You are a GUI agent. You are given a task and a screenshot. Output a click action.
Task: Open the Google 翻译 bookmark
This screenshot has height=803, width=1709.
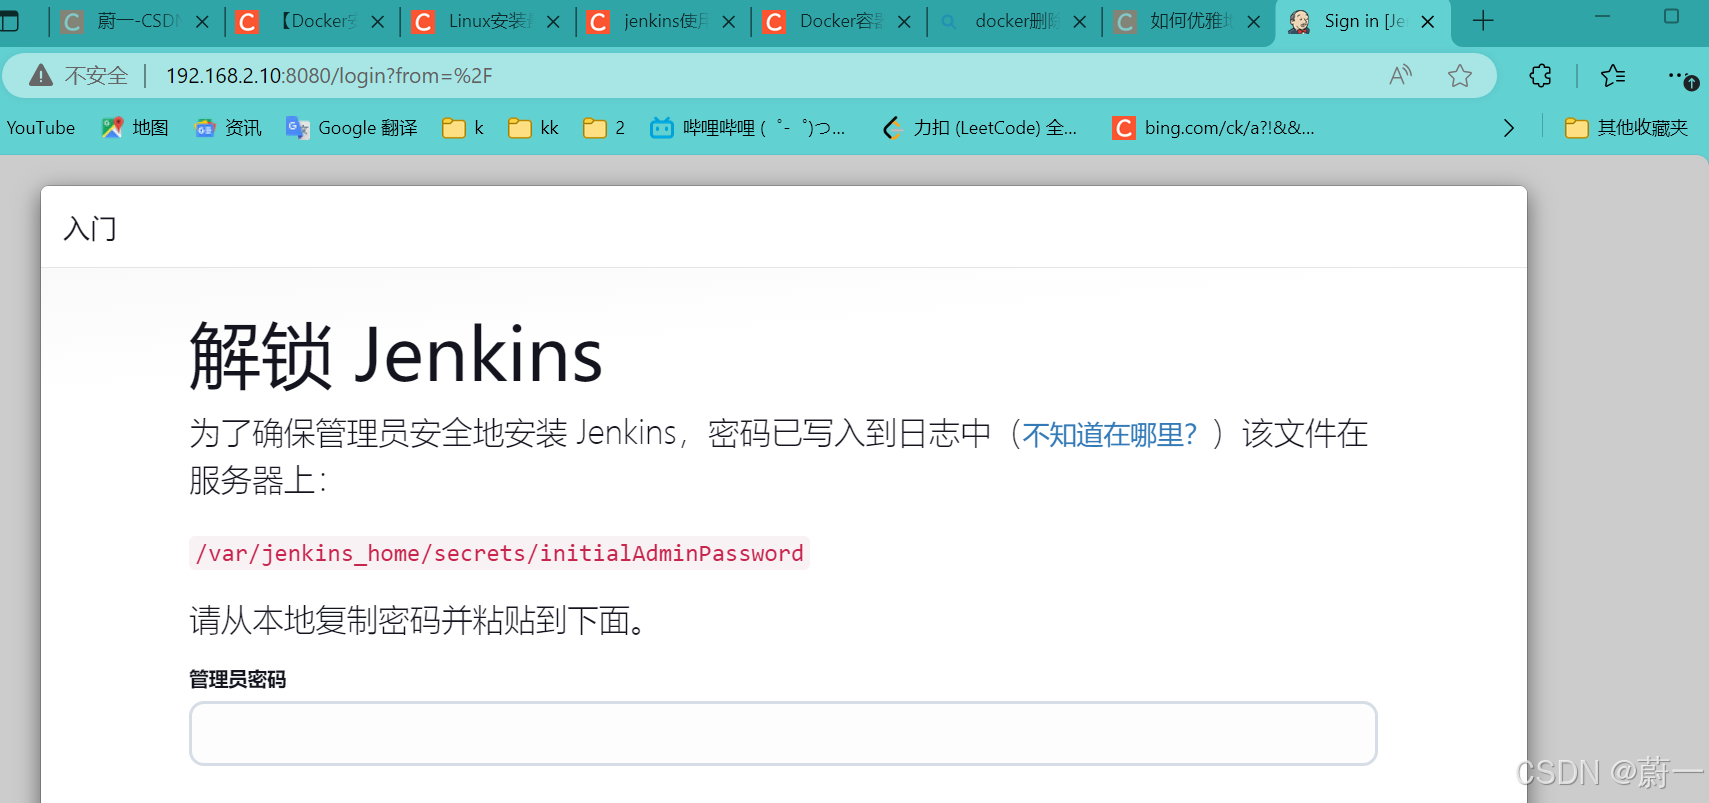(x=352, y=127)
